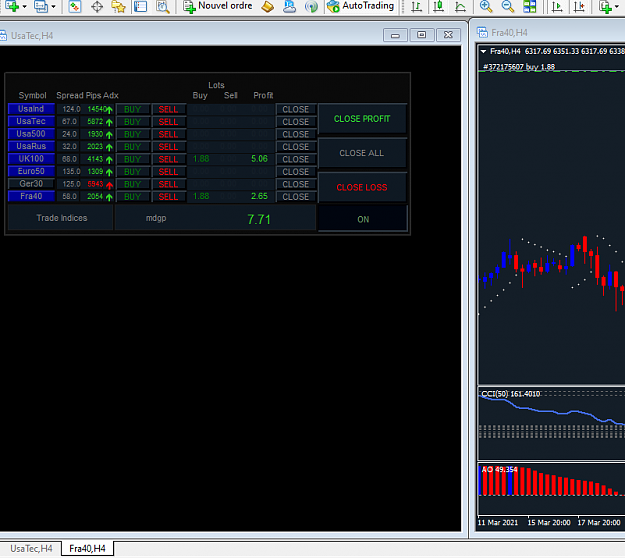This screenshot has height=558, width=625.
Task: Click the 5.06 profit value for UK100
Action: [x=259, y=159]
